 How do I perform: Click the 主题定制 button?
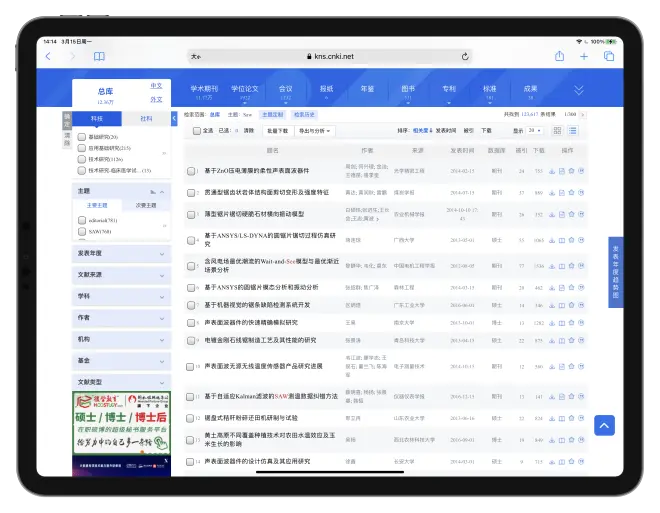[x=272, y=114]
